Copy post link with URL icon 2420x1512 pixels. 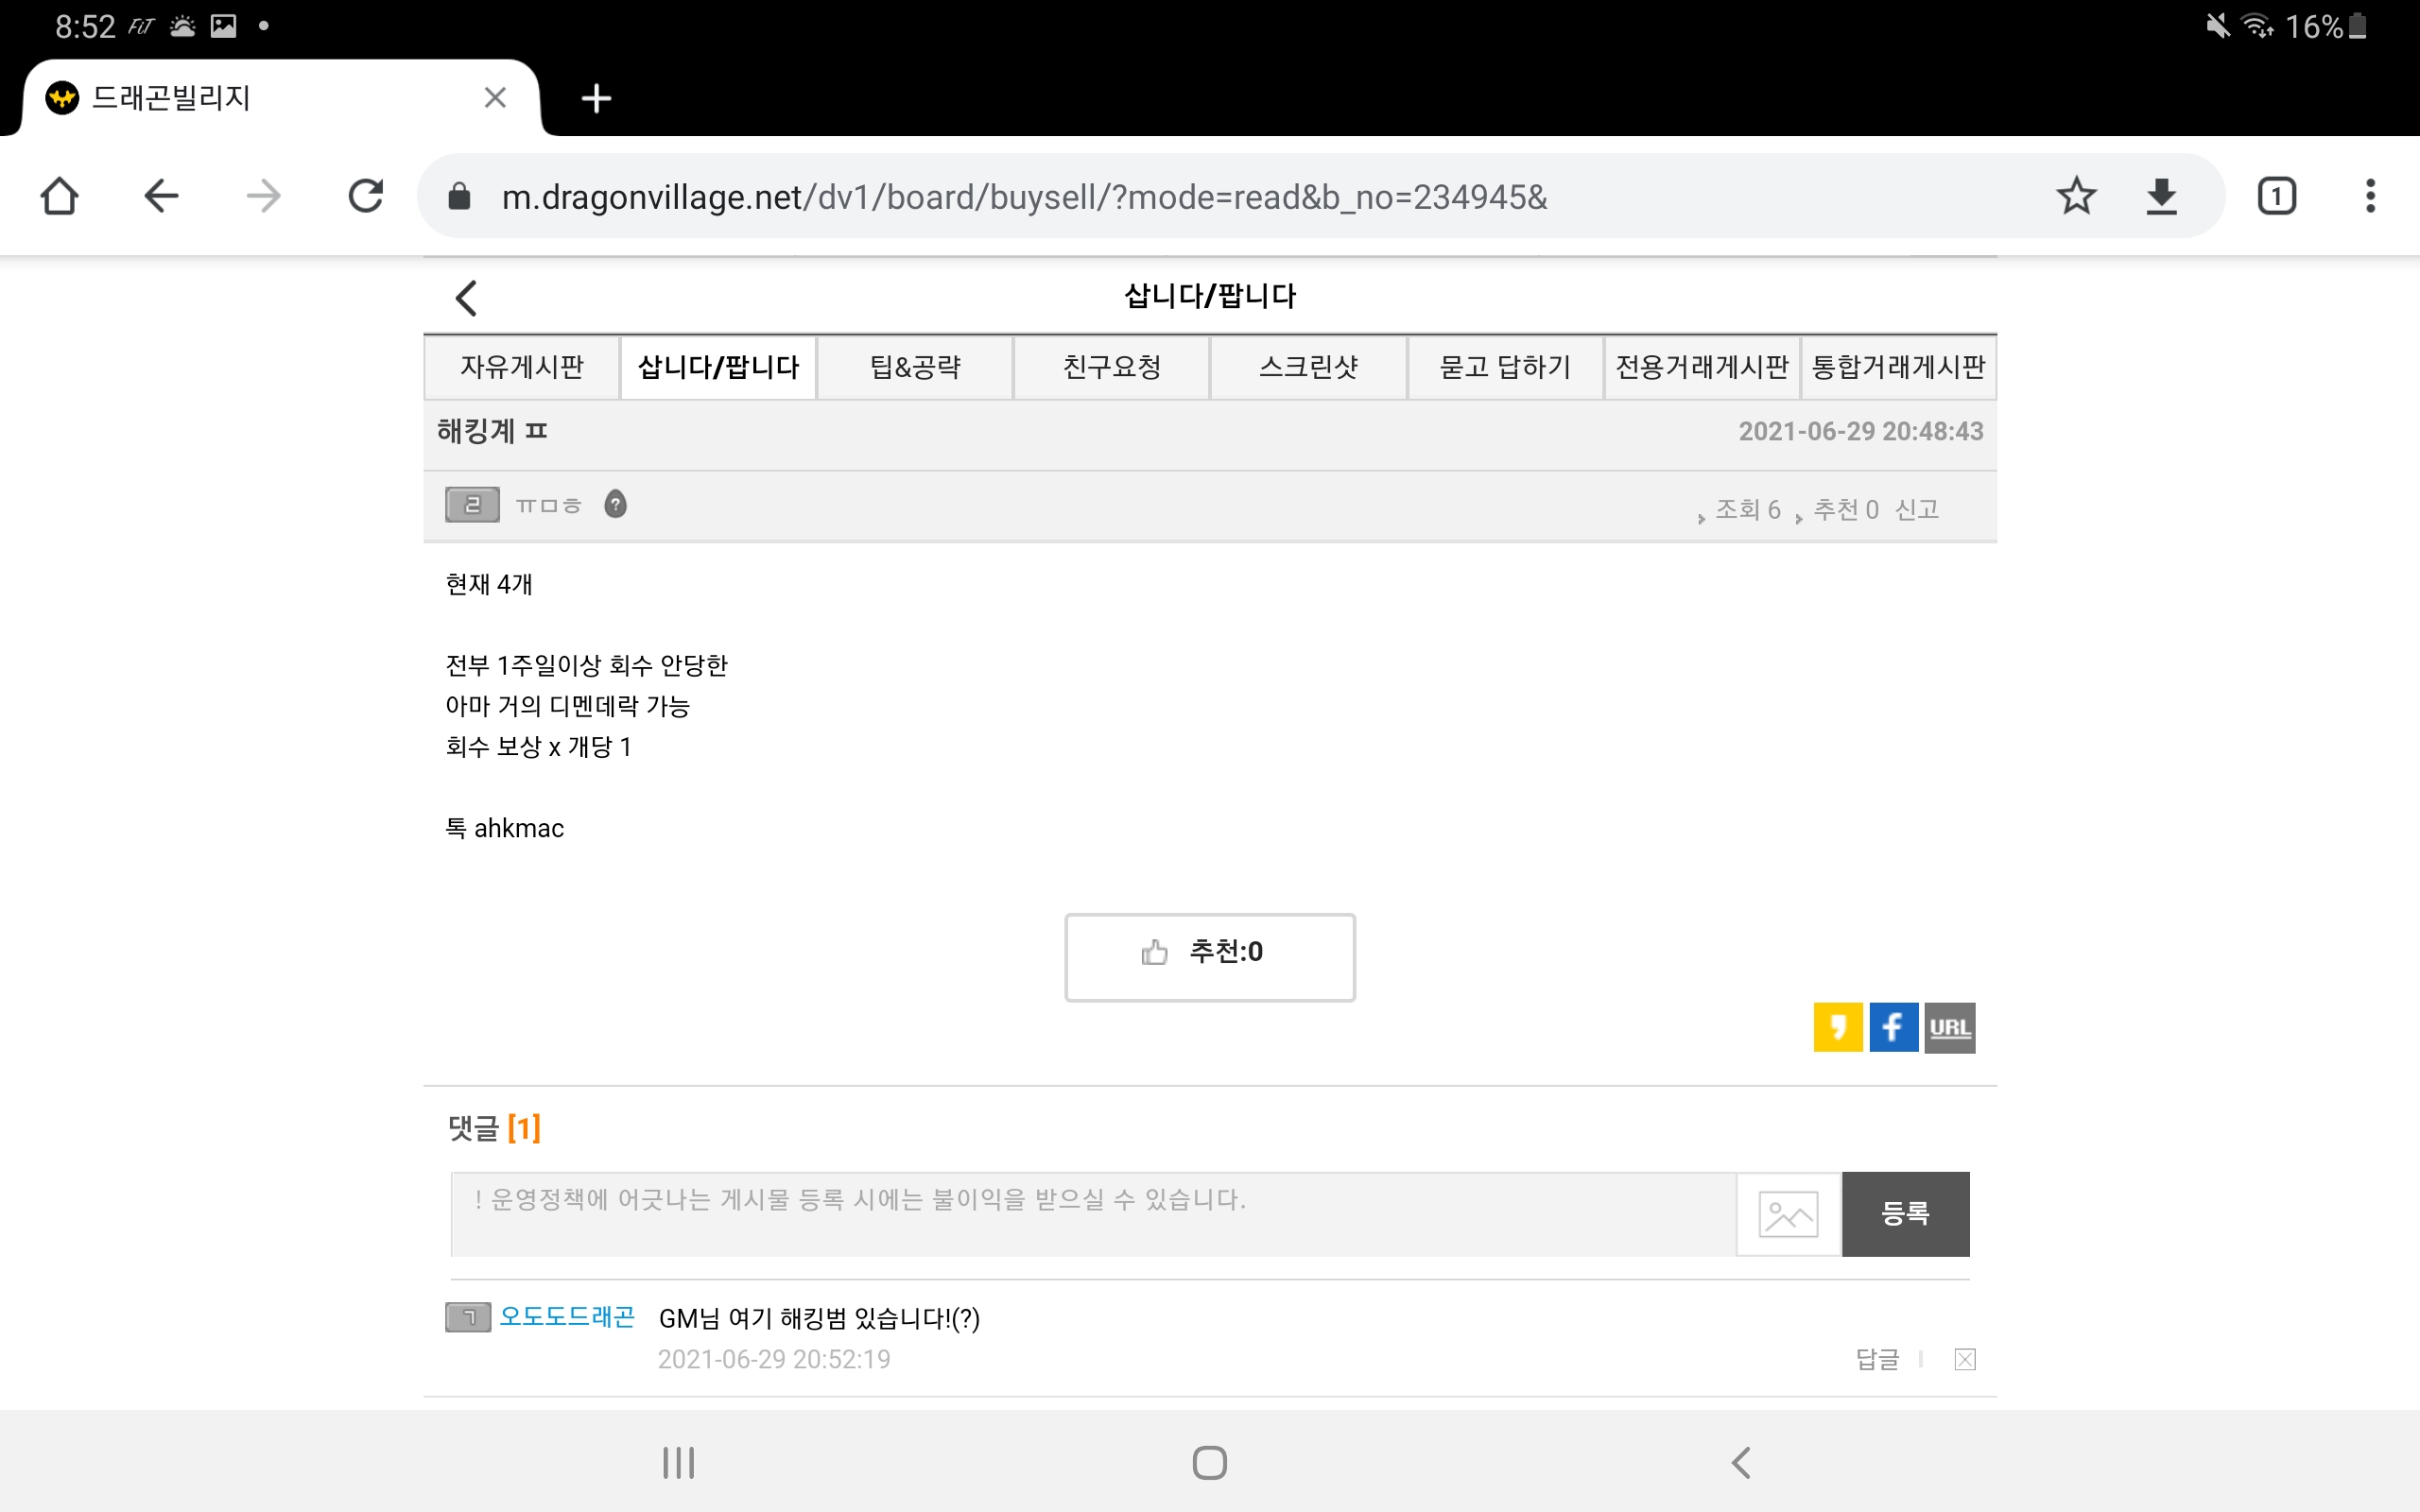pyautogui.click(x=1949, y=1027)
